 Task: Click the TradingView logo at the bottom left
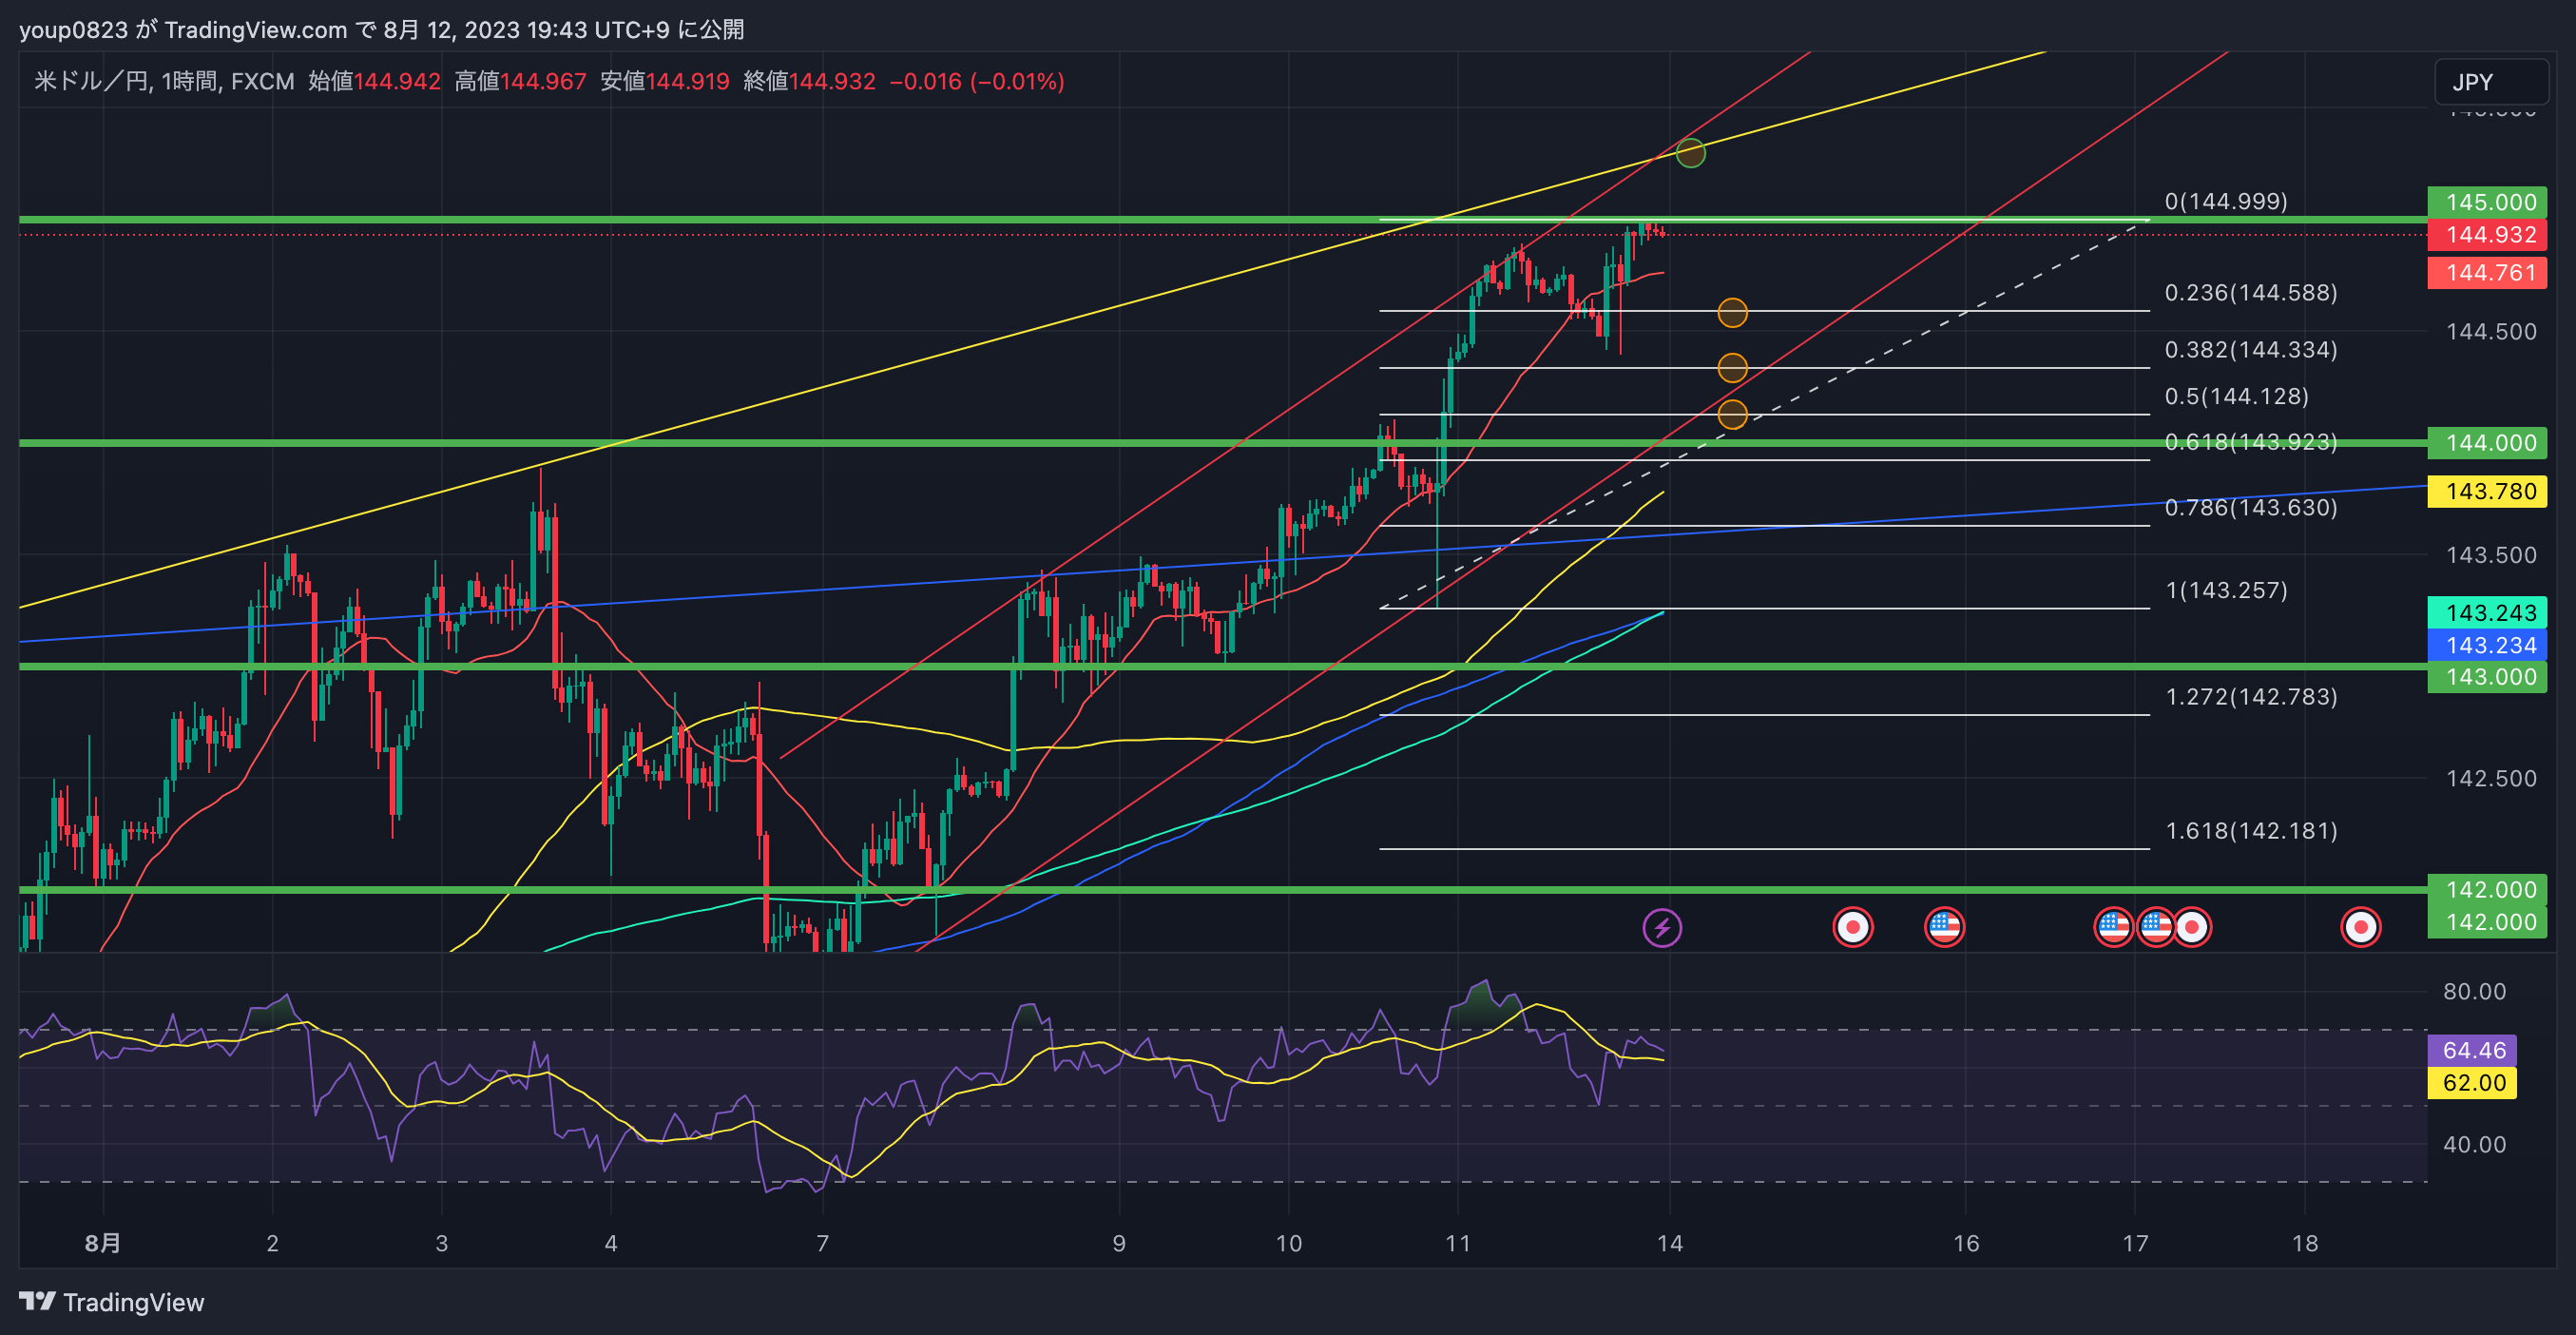point(112,1302)
